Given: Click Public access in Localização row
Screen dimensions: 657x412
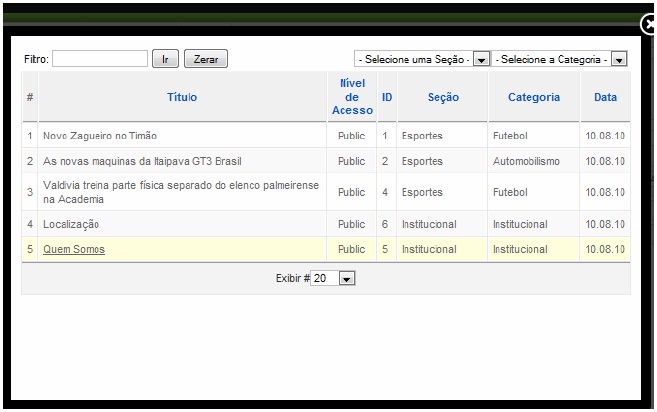Looking at the screenshot, I should (352, 224).
